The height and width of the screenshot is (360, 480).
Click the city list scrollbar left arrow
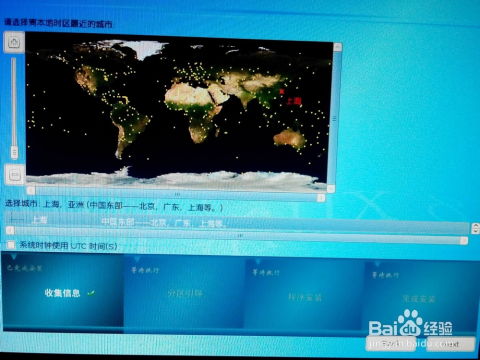click(10, 230)
